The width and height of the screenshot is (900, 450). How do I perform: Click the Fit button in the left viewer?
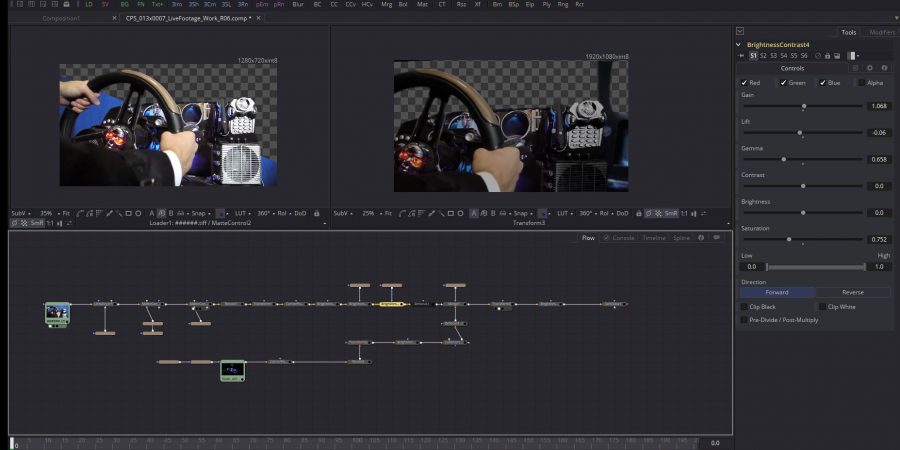point(66,213)
